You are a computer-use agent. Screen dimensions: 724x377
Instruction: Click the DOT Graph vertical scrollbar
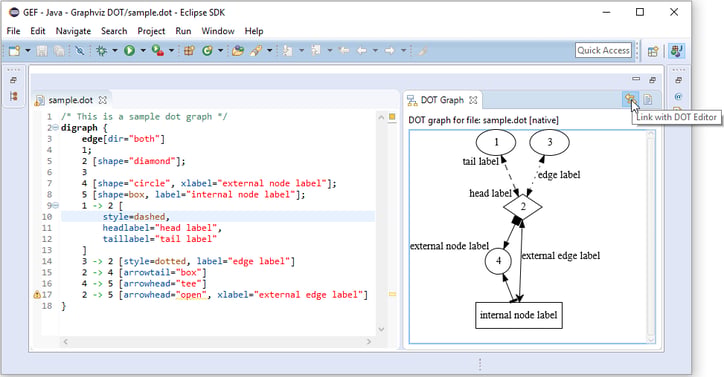(651, 237)
